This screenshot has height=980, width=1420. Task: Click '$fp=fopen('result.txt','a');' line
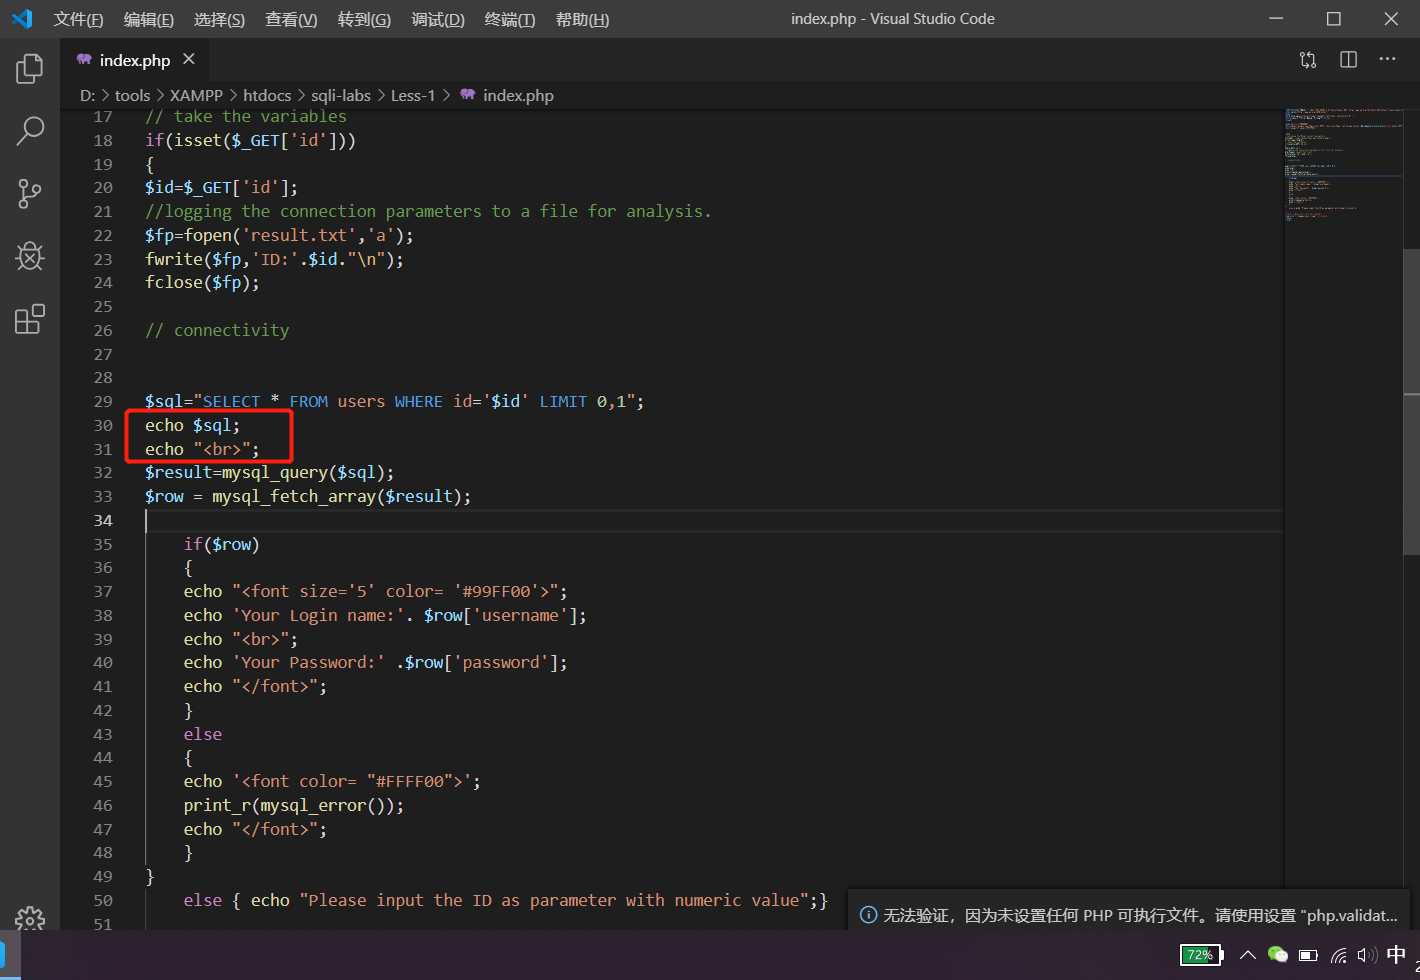tap(279, 235)
